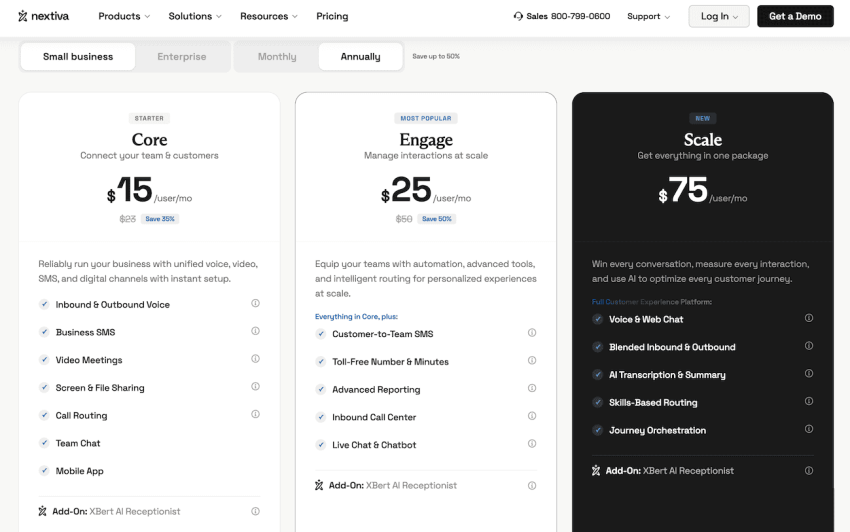850x532 pixels.
Task: Show info for Advanced Reporting
Action: tap(532, 388)
